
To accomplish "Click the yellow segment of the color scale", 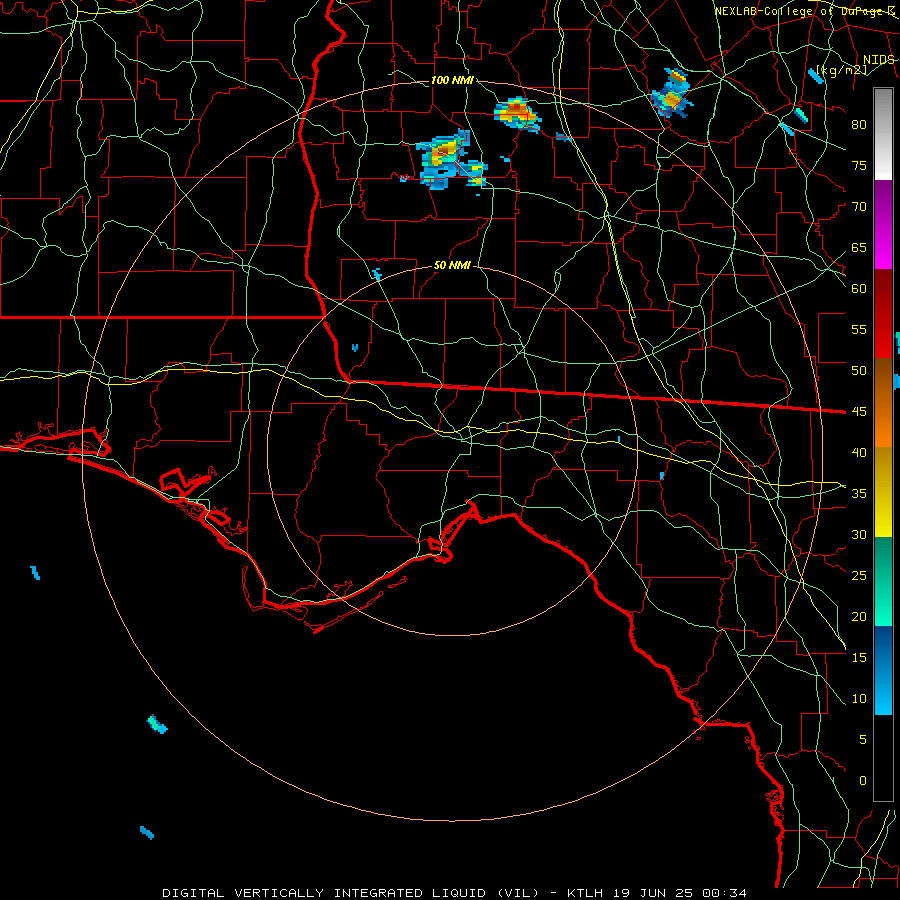I will click(883, 492).
